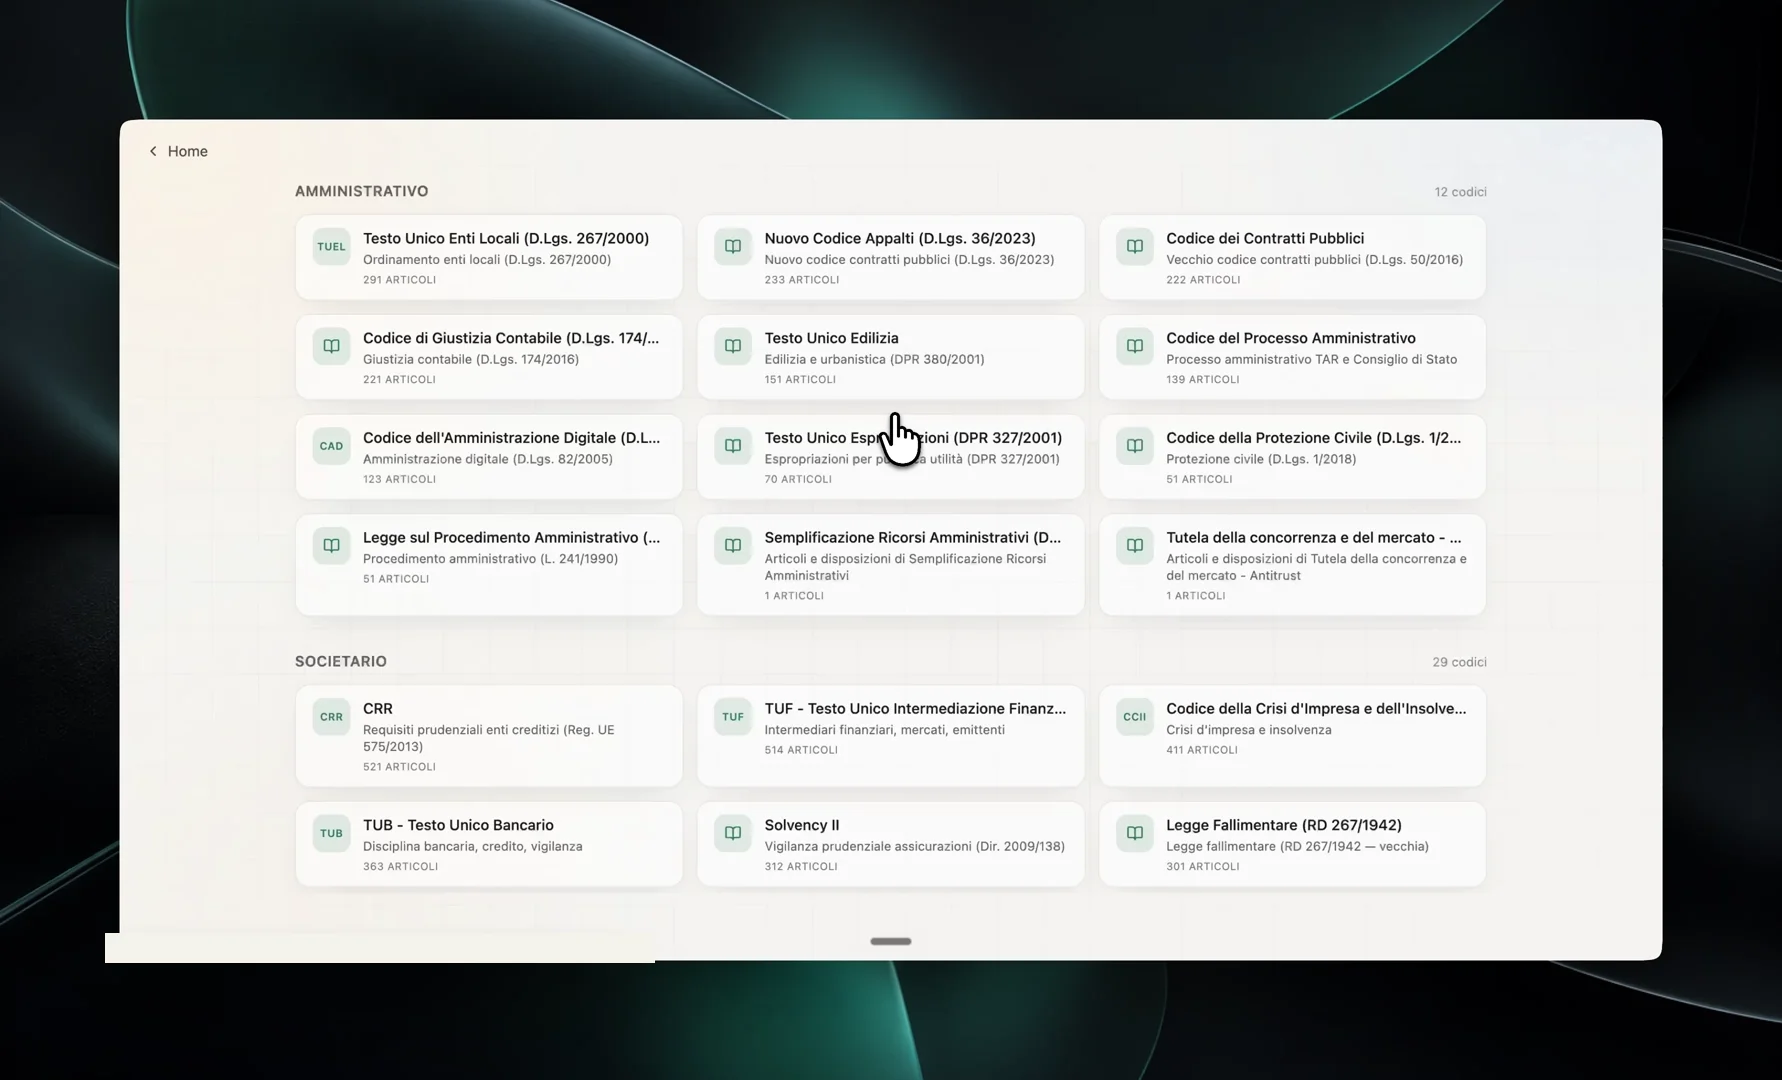
Task: Click the "TUB - Testo Unico Bancario" title
Action: coord(458,826)
